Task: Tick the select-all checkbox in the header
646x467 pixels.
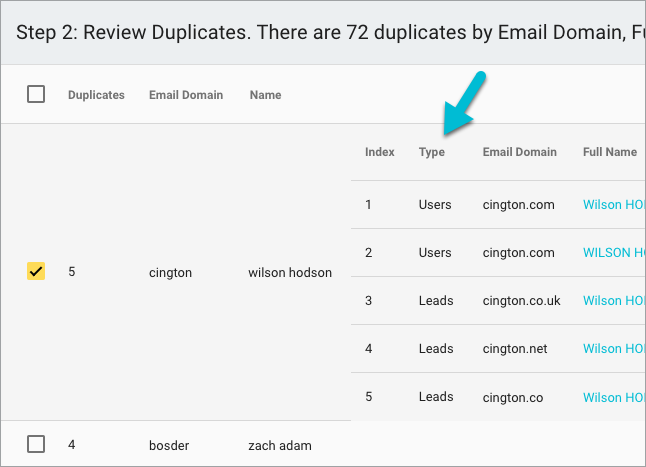Action: tap(36, 94)
